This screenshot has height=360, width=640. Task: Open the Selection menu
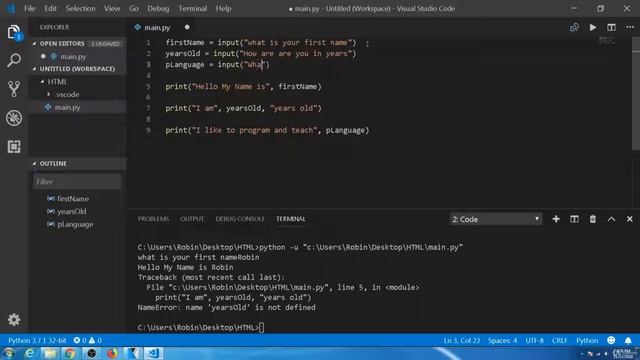tap(80, 9)
